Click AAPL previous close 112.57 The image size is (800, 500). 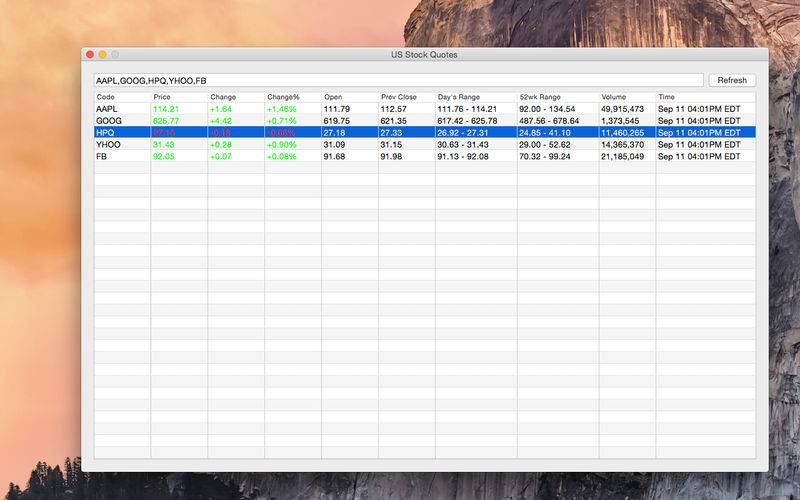coord(393,109)
